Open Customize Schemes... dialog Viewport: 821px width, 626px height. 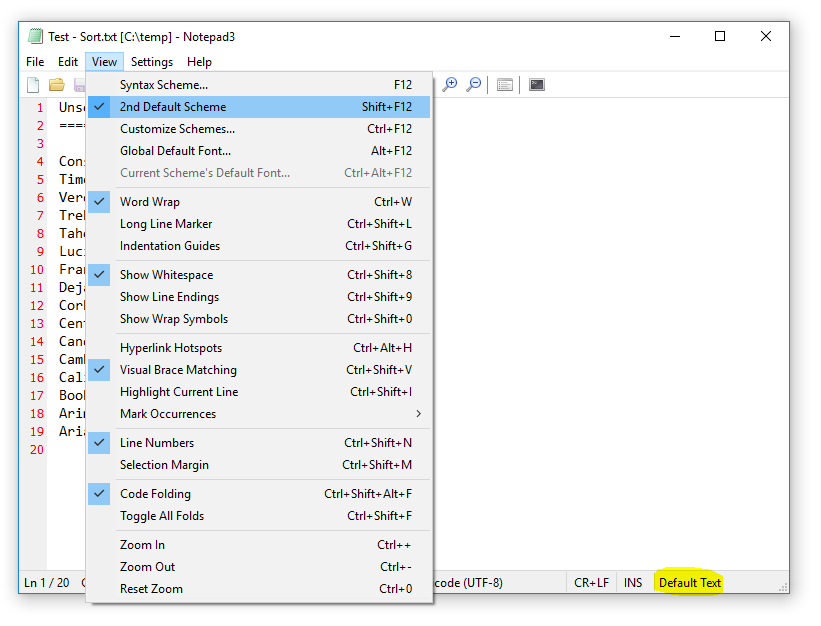259,129
